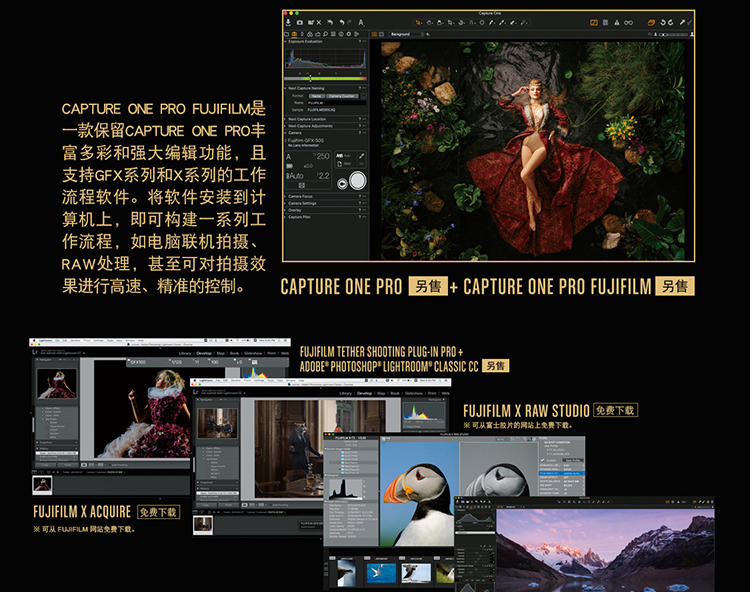
Task: Open the Library module in red-dress Lightroom window
Action: [185, 353]
